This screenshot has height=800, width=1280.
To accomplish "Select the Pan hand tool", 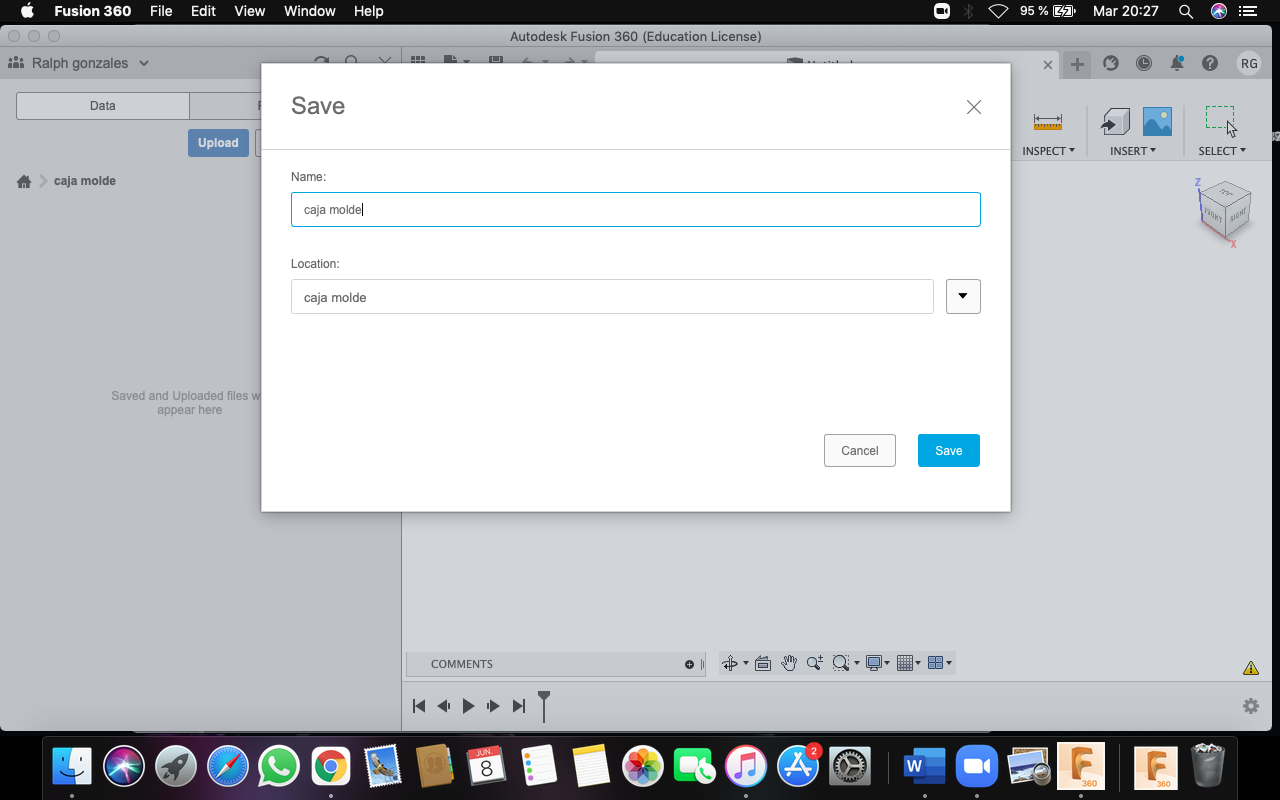I will 789,663.
